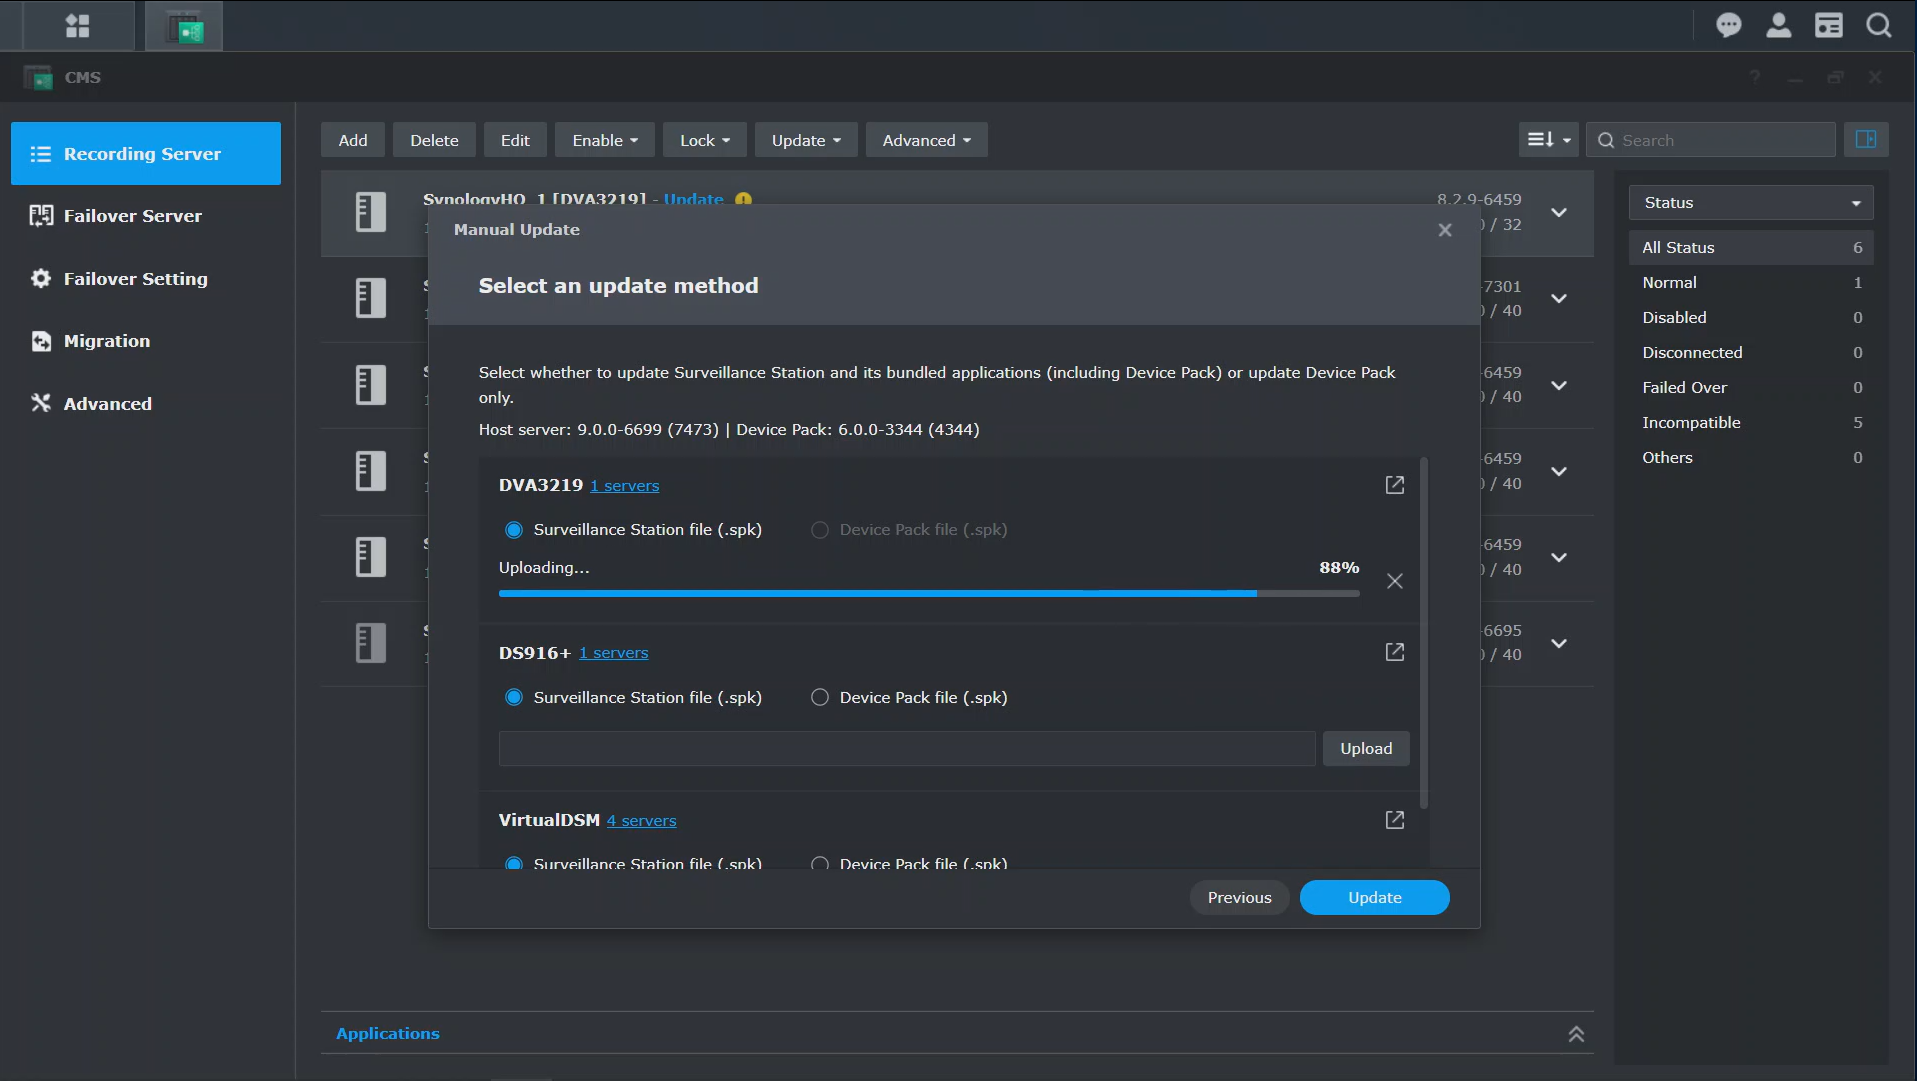Select DS916+ Device Pack file option
1917x1081 pixels.
(820, 697)
